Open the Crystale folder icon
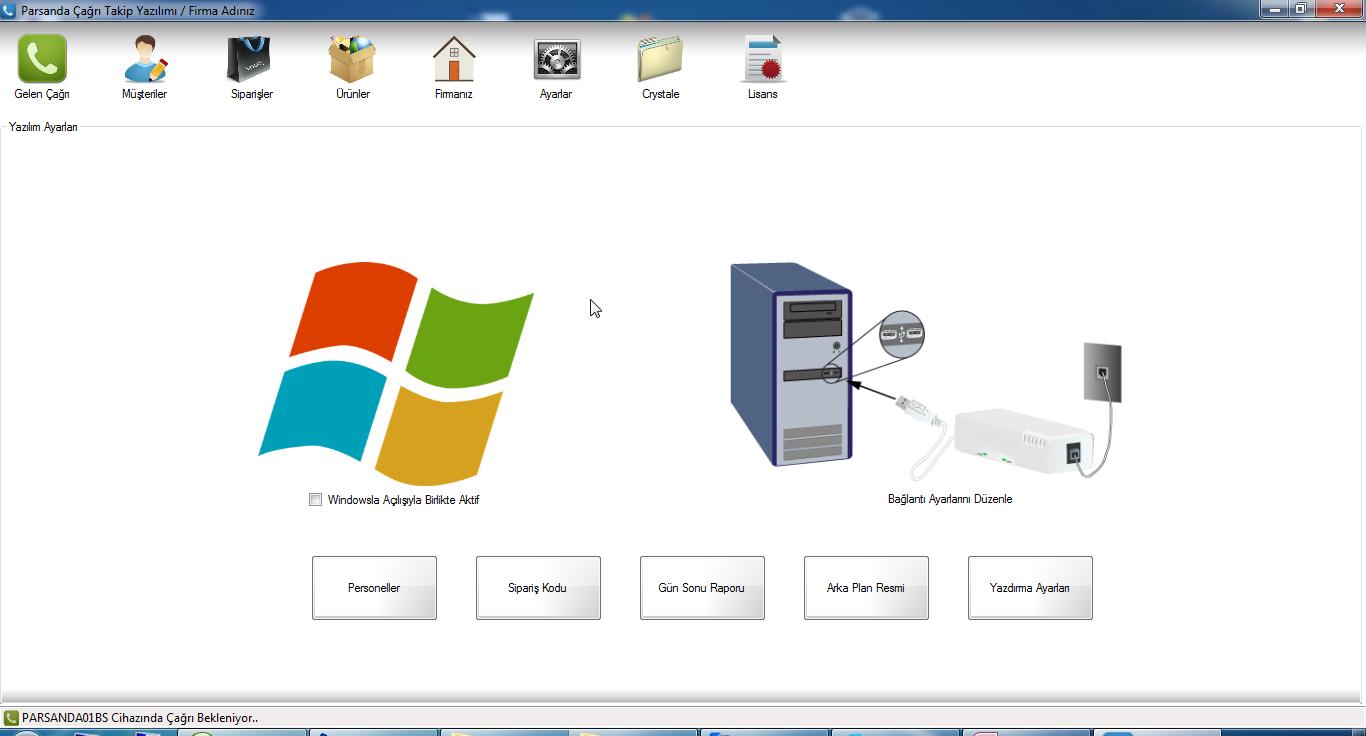 (x=660, y=59)
